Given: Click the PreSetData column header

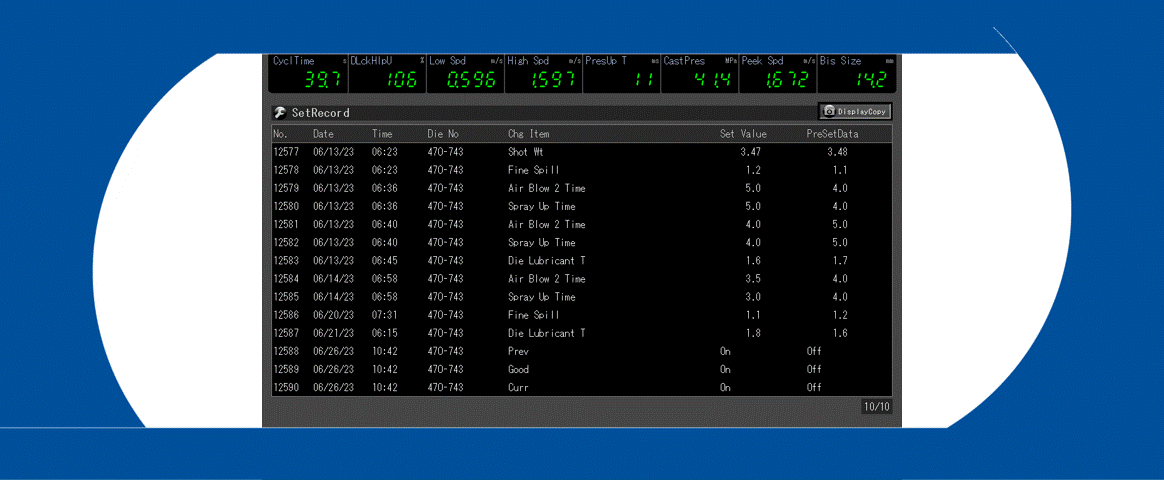Looking at the screenshot, I should [x=832, y=134].
